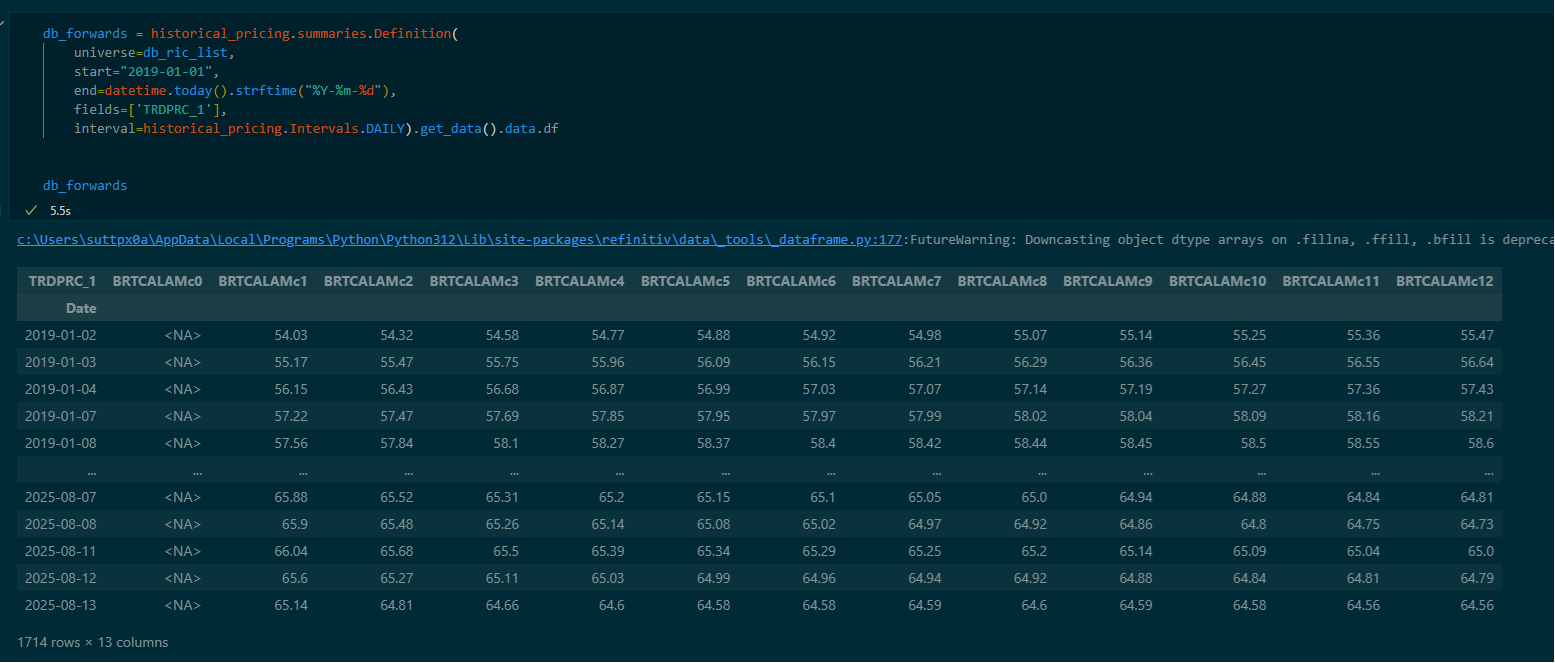Screen dimensions: 1555x663
Task: Click the BRTCALAMc9 column header
Action: 1108,282
